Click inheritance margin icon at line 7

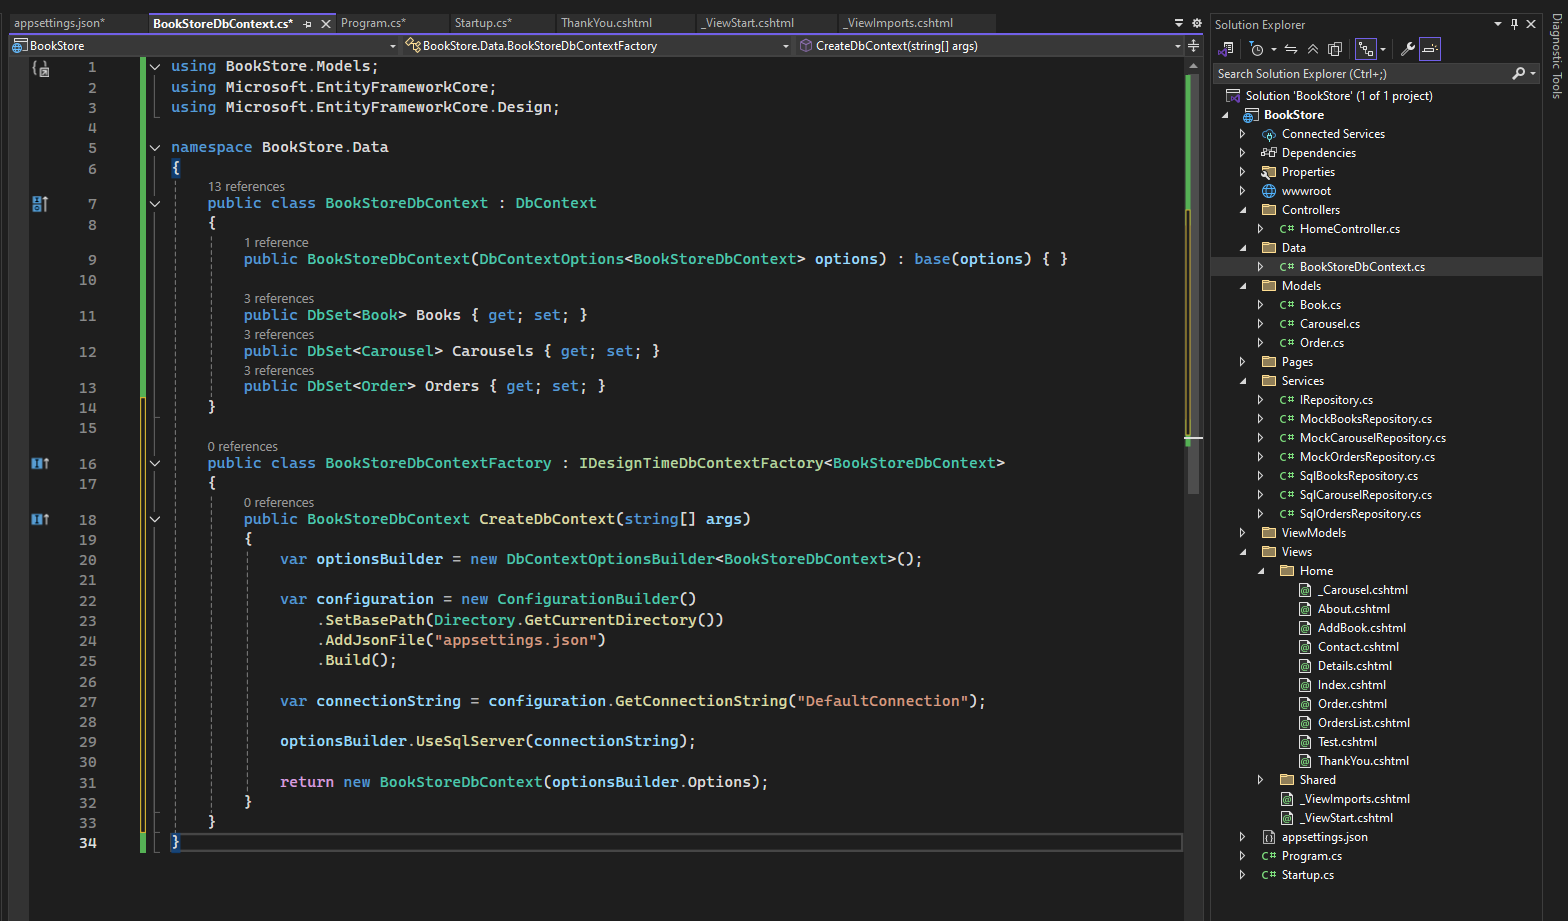(x=40, y=204)
